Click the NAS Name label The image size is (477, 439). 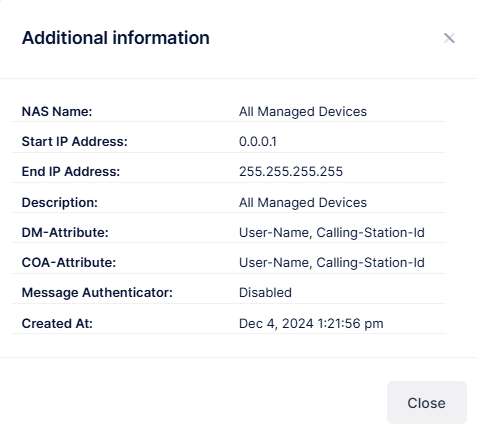point(57,111)
